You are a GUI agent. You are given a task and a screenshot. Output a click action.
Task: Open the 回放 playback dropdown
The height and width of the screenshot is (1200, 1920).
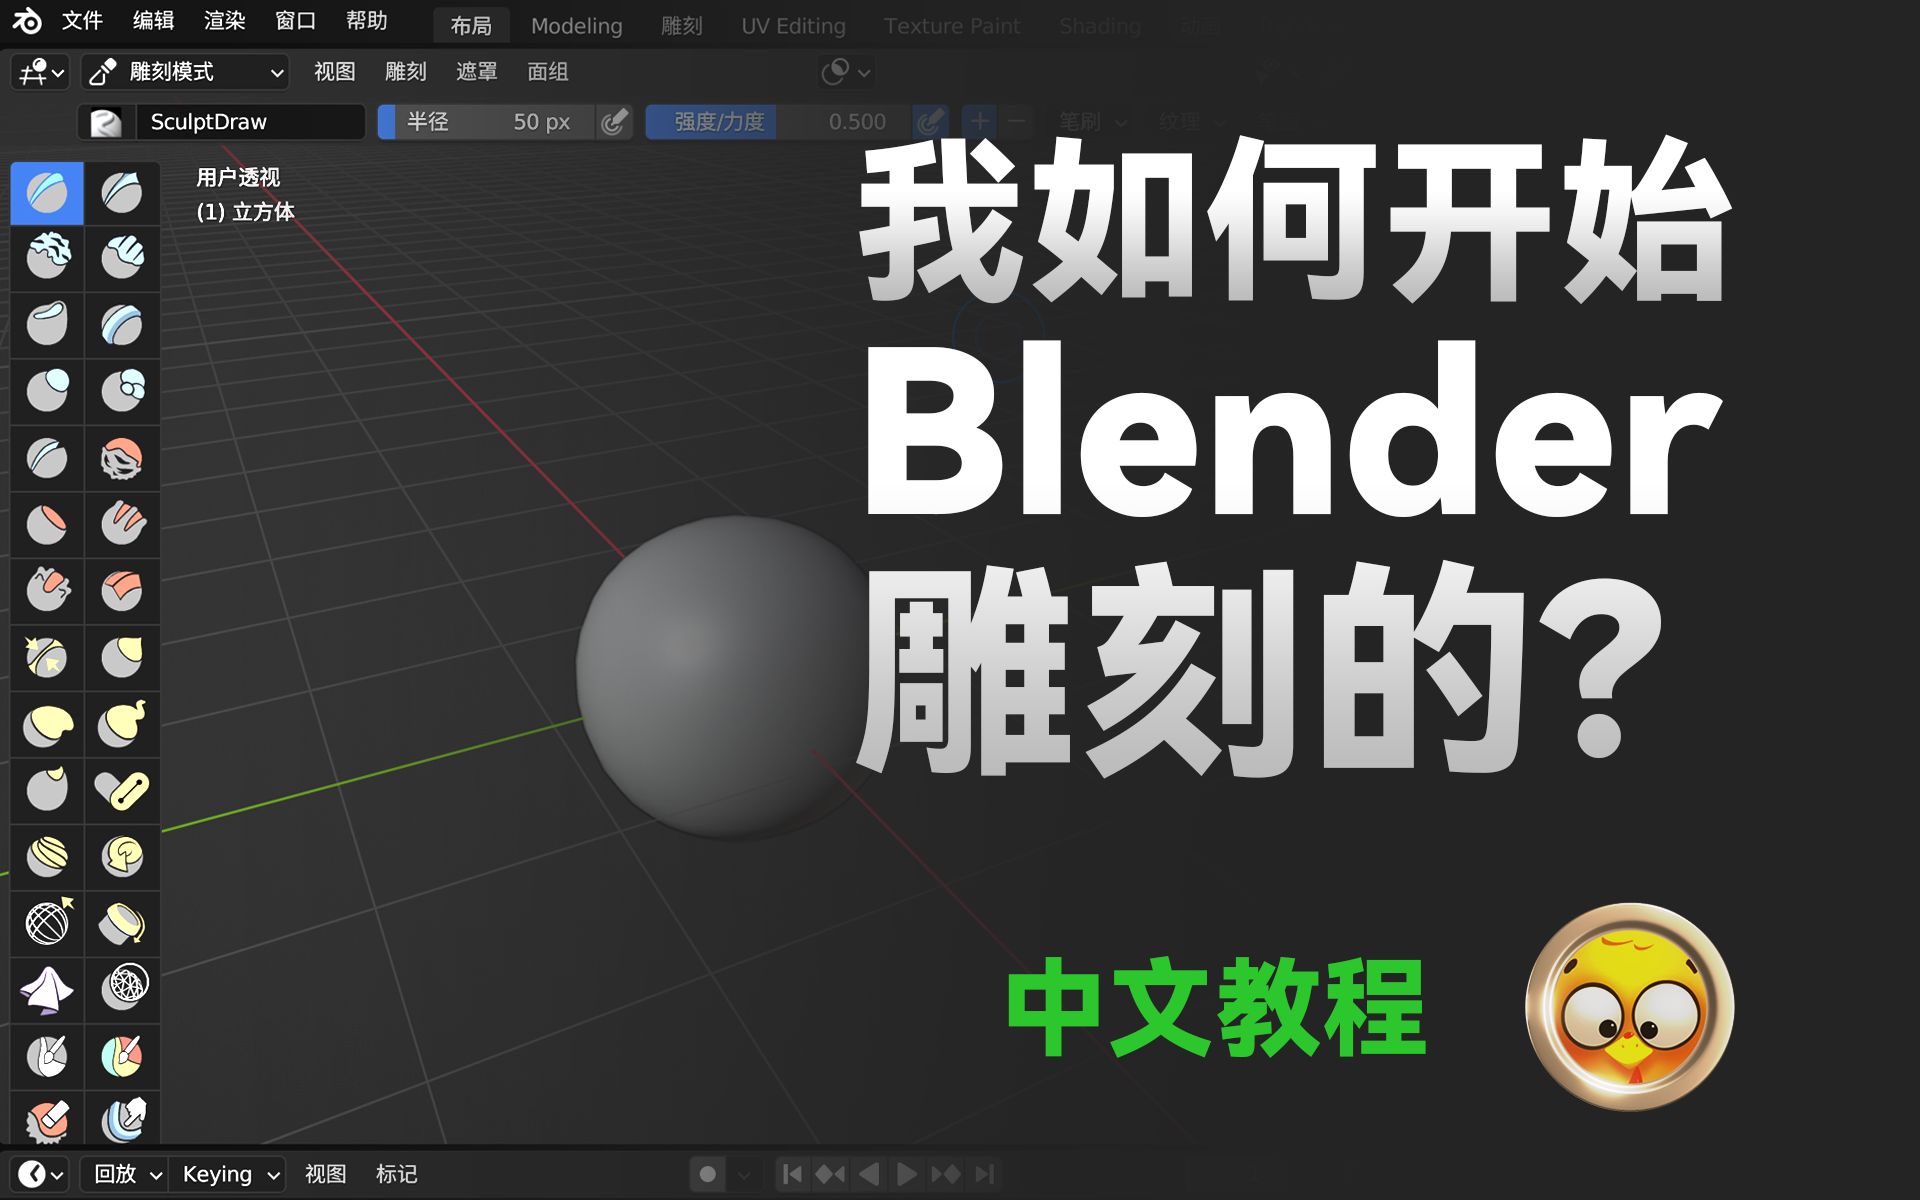pos(127,1174)
